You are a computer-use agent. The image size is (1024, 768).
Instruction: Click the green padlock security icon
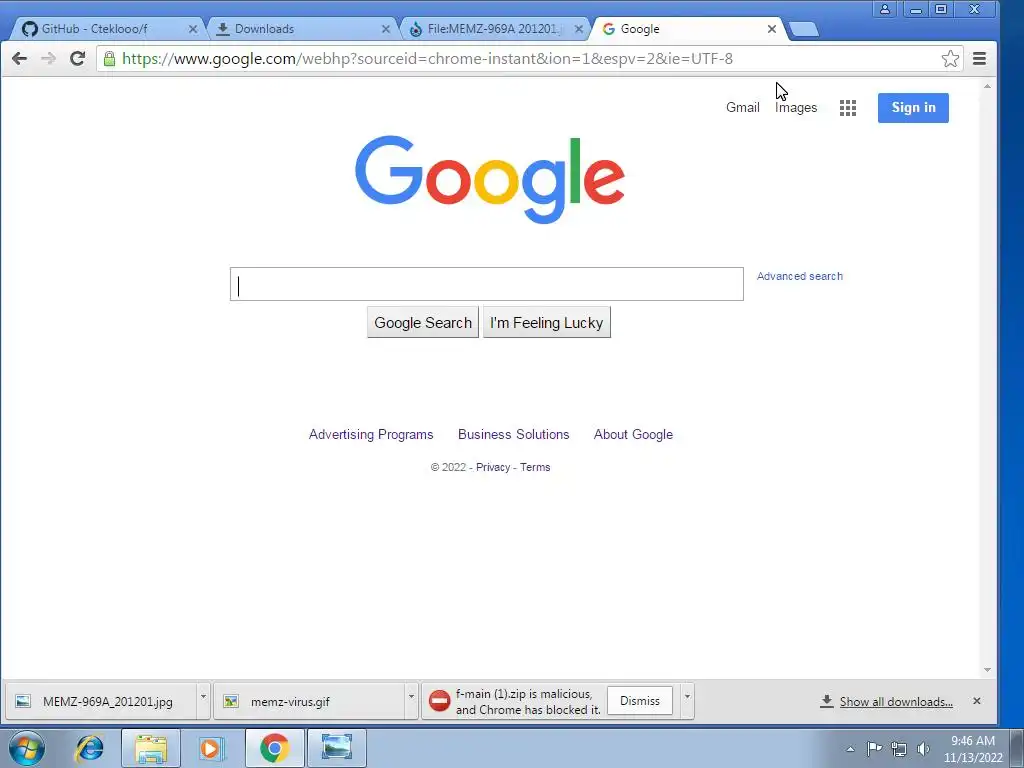point(110,59)
